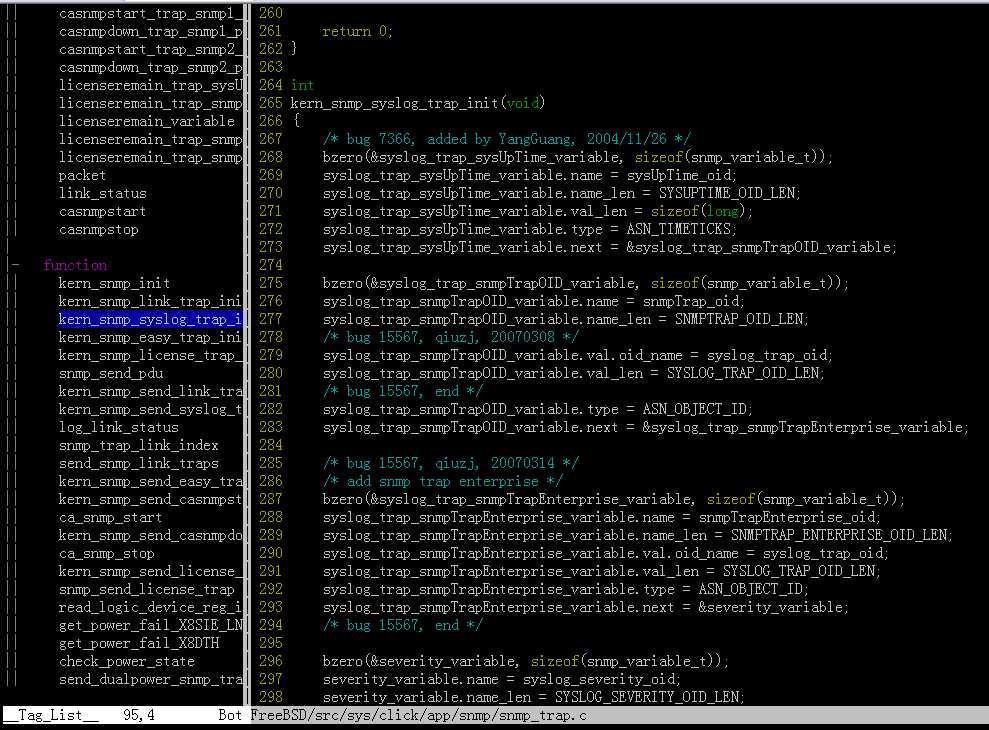Click the bug 7366 YangGuang comment
The image size is (989, 730).
tap(506, 139)
